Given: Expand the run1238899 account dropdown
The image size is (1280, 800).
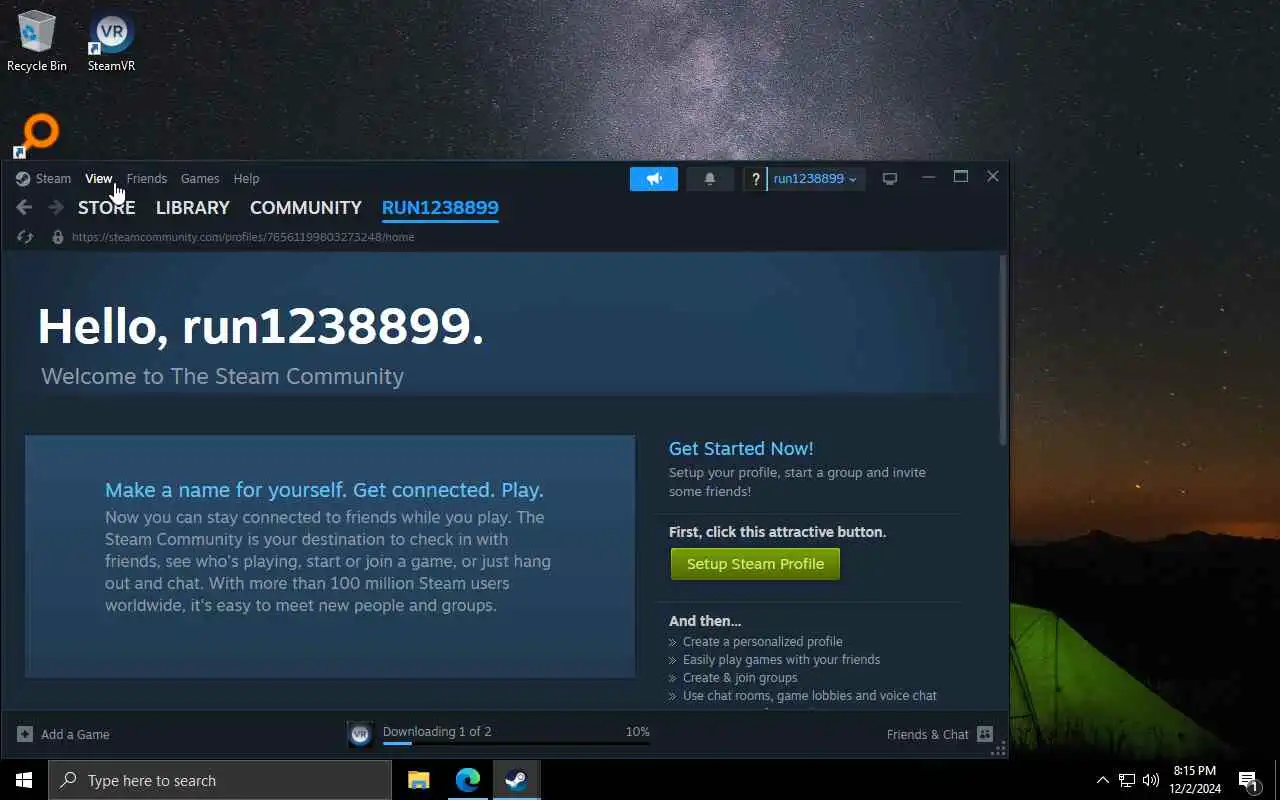Looking at the screenshot, I should pos(815,179).
